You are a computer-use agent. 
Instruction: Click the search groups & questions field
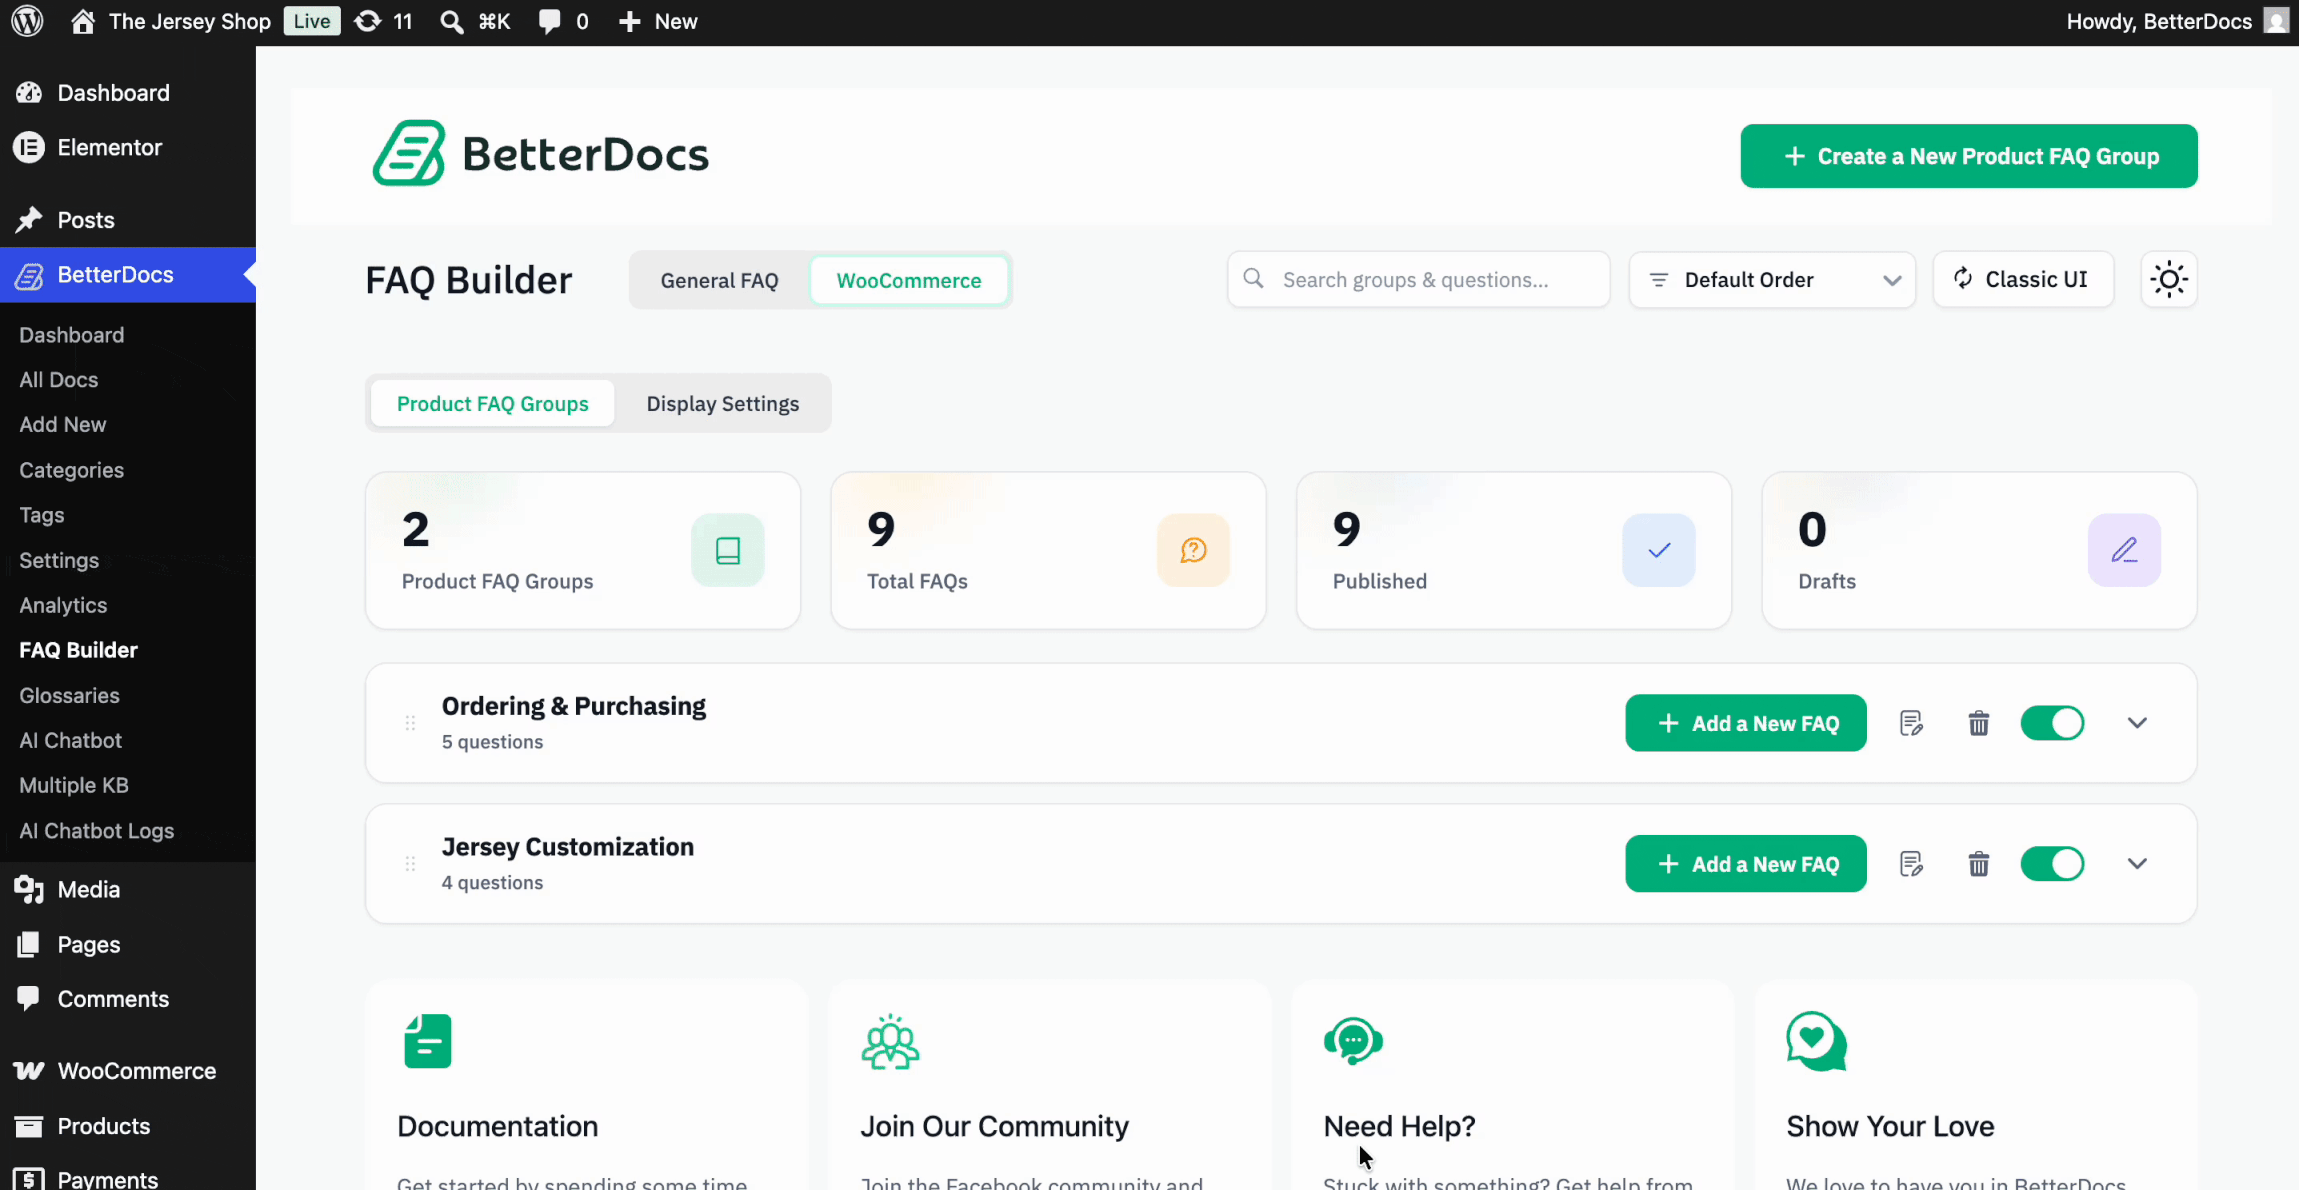pos(1418,279)
